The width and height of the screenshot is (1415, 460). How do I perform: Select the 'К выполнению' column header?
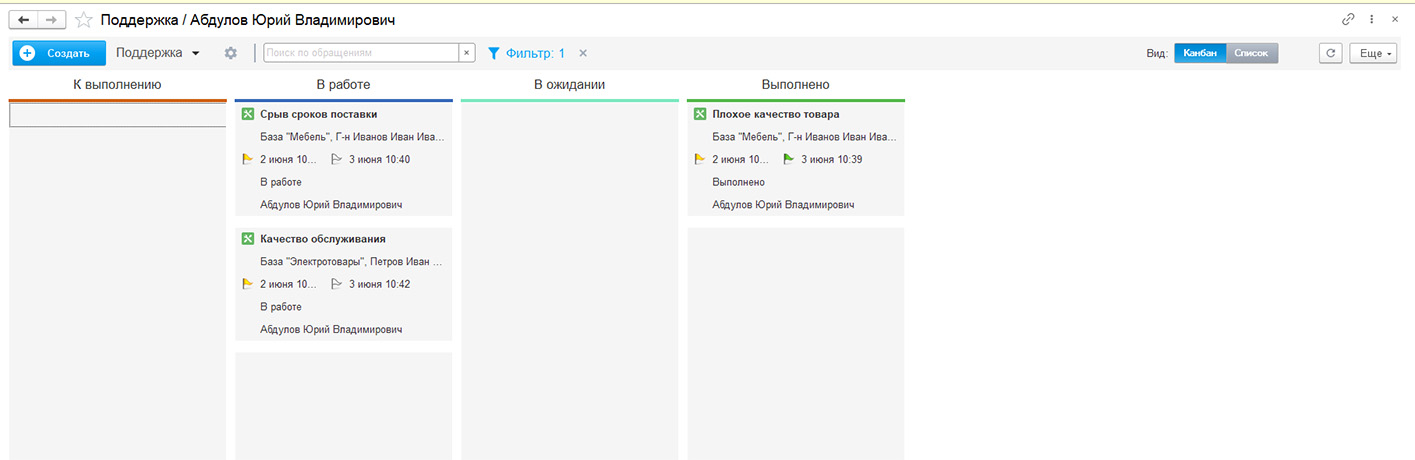[117, 85]
